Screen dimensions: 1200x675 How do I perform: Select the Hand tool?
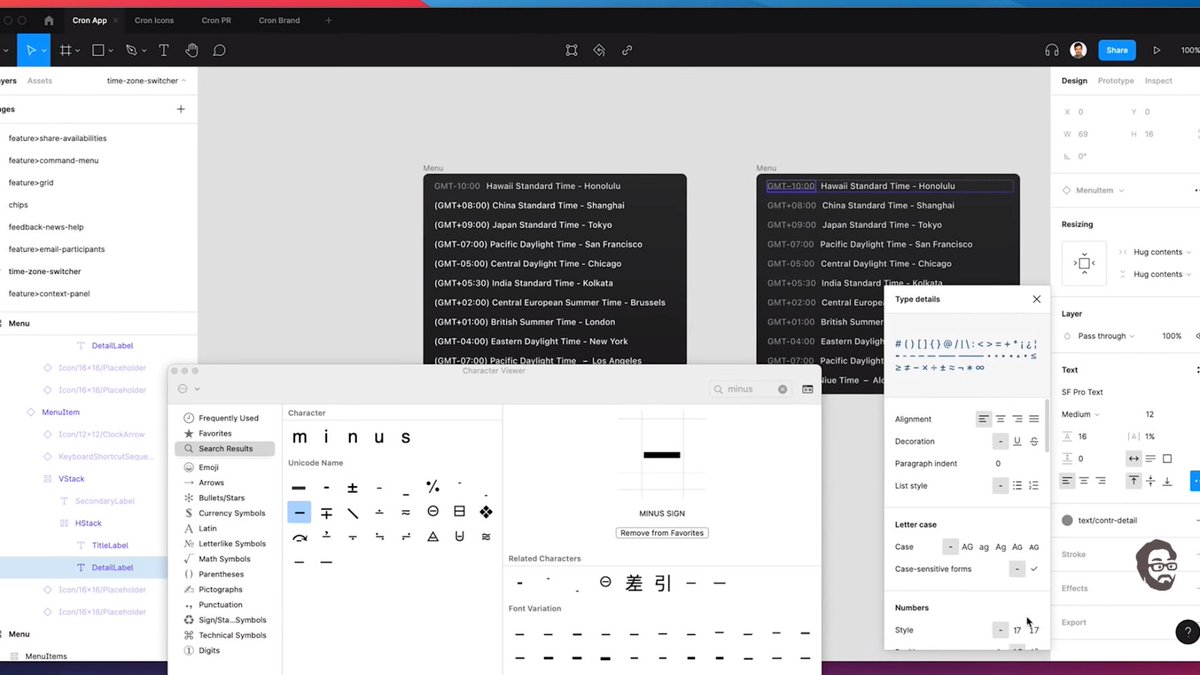click(192, 50)
